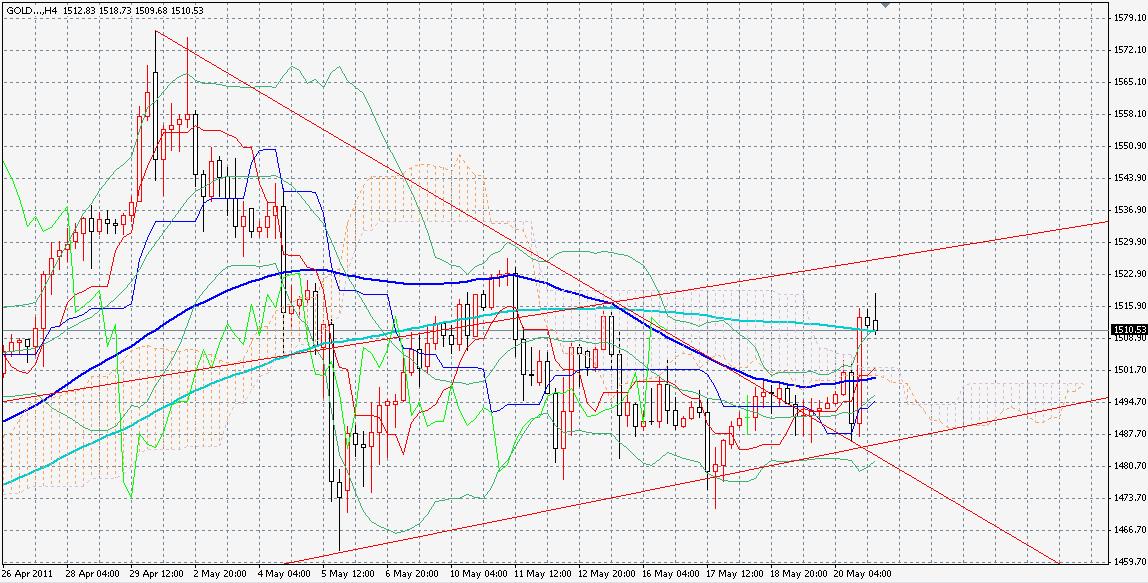Click the 20 May 04:00 time axis label
1148x583 pixels.
pyautogui.click(x=862, y=573)
